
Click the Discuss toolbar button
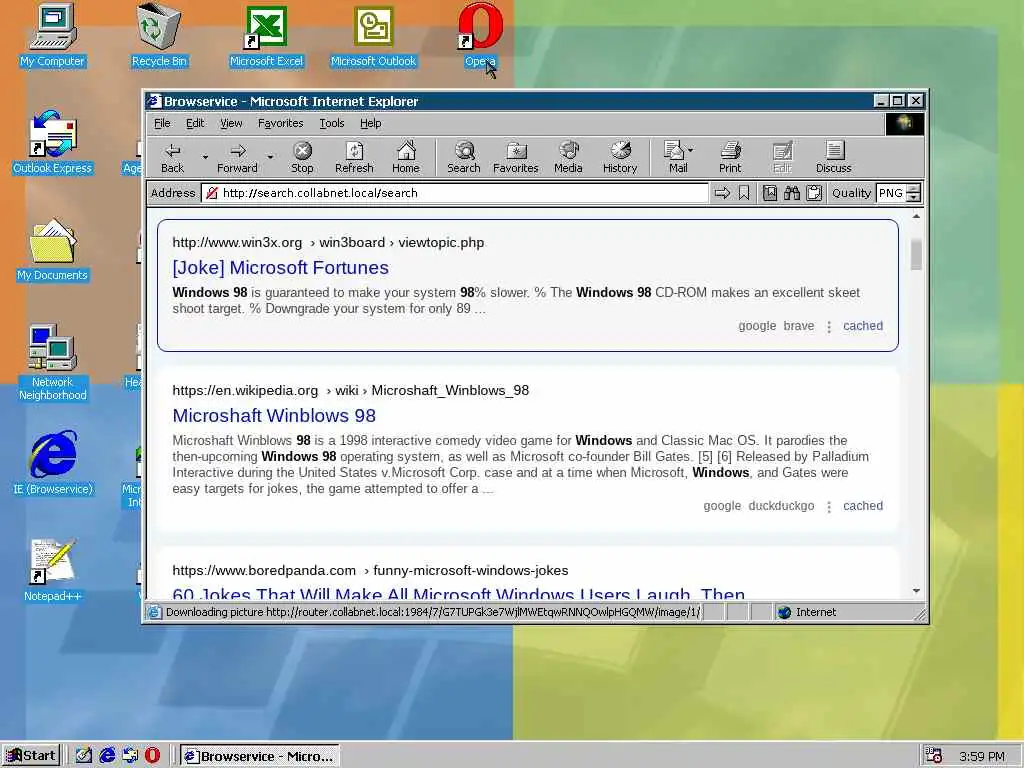(x=833, y=157)
